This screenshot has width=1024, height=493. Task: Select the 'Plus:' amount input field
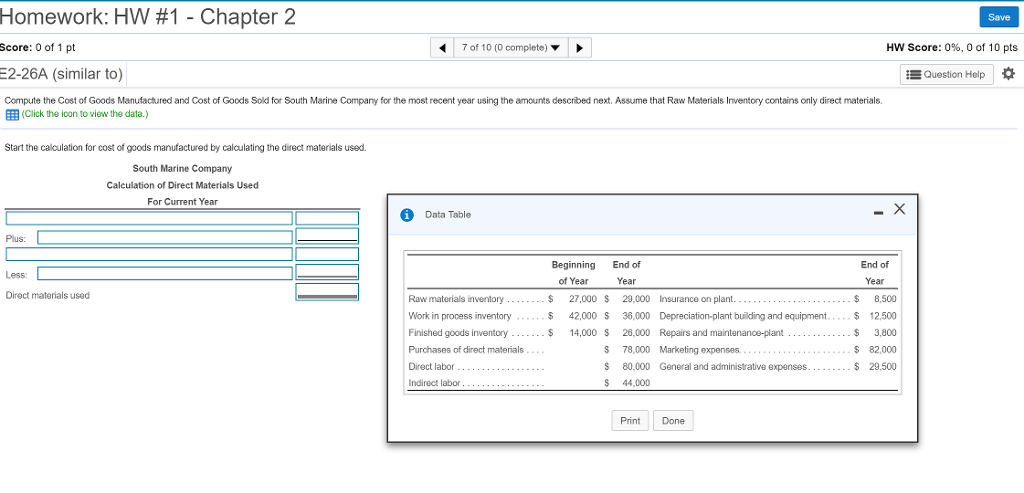coord(327,236)
